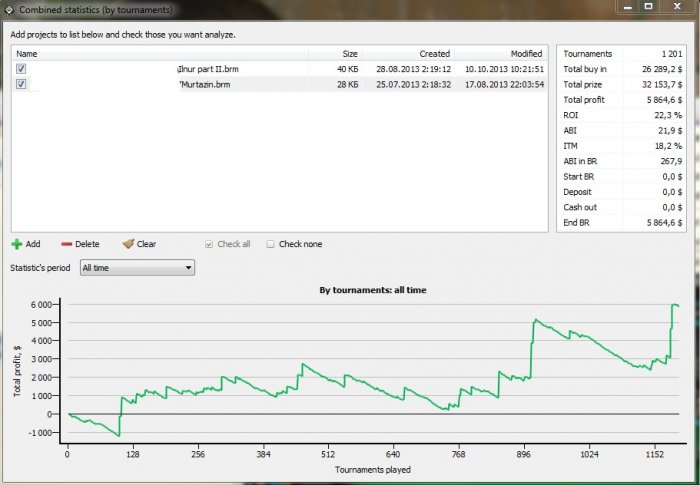Uncheck the Ilnur part II.brm checkbox
Image resolution: width=700 pixels, height=485 pixels.
pyautogui.click(x=21, y=69)
